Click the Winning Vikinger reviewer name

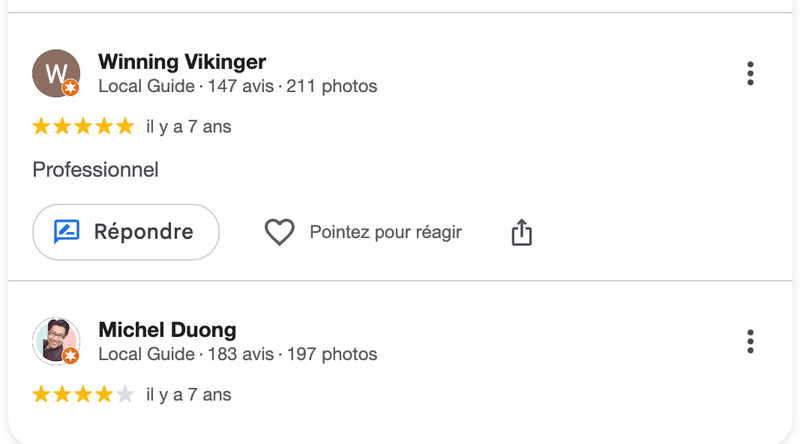tap(182, 62)
